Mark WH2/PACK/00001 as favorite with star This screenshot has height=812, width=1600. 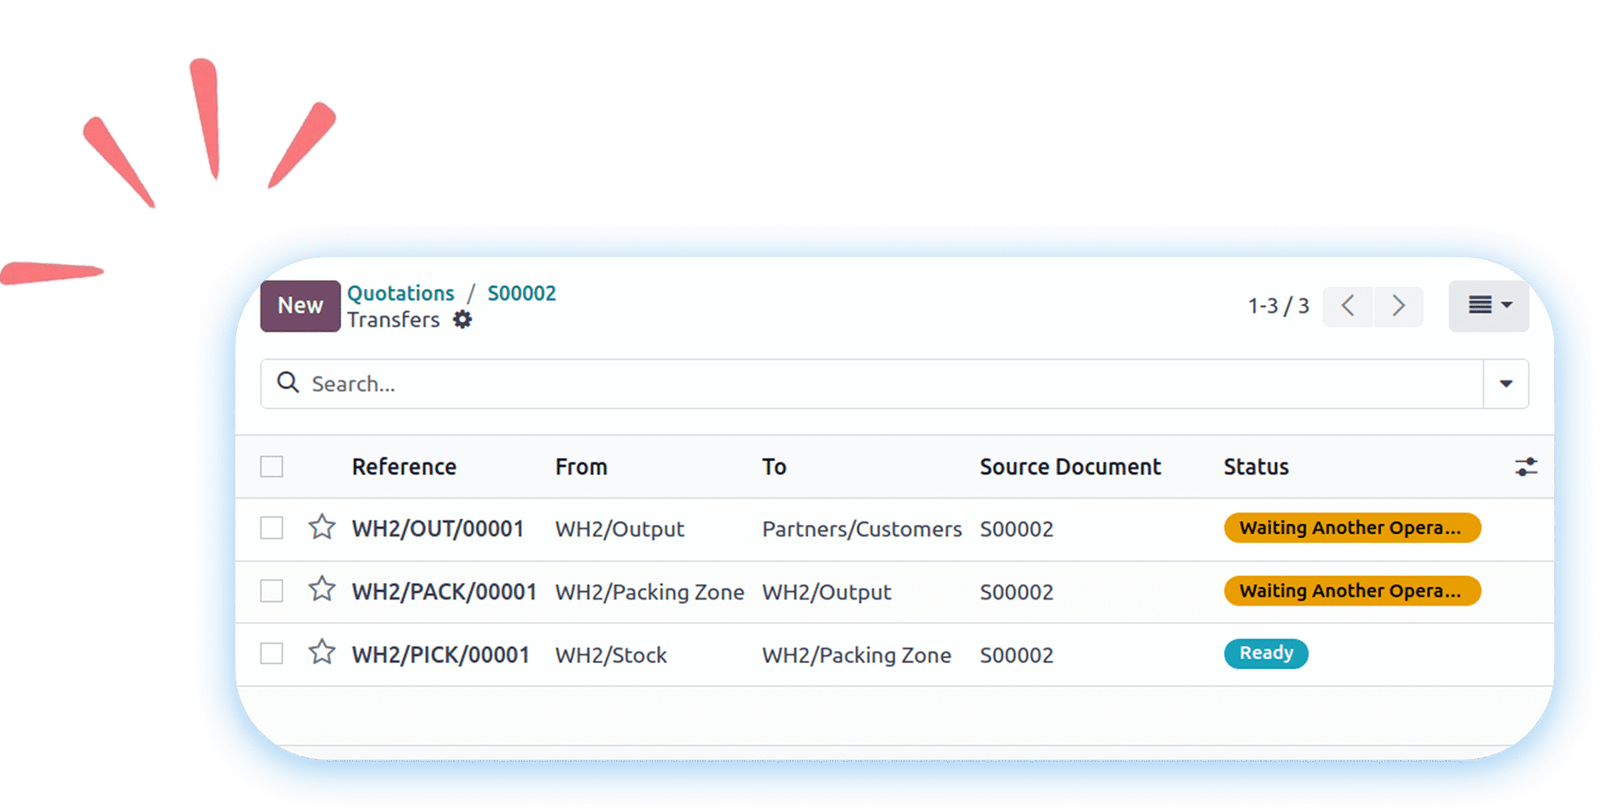tap(321, 590)
